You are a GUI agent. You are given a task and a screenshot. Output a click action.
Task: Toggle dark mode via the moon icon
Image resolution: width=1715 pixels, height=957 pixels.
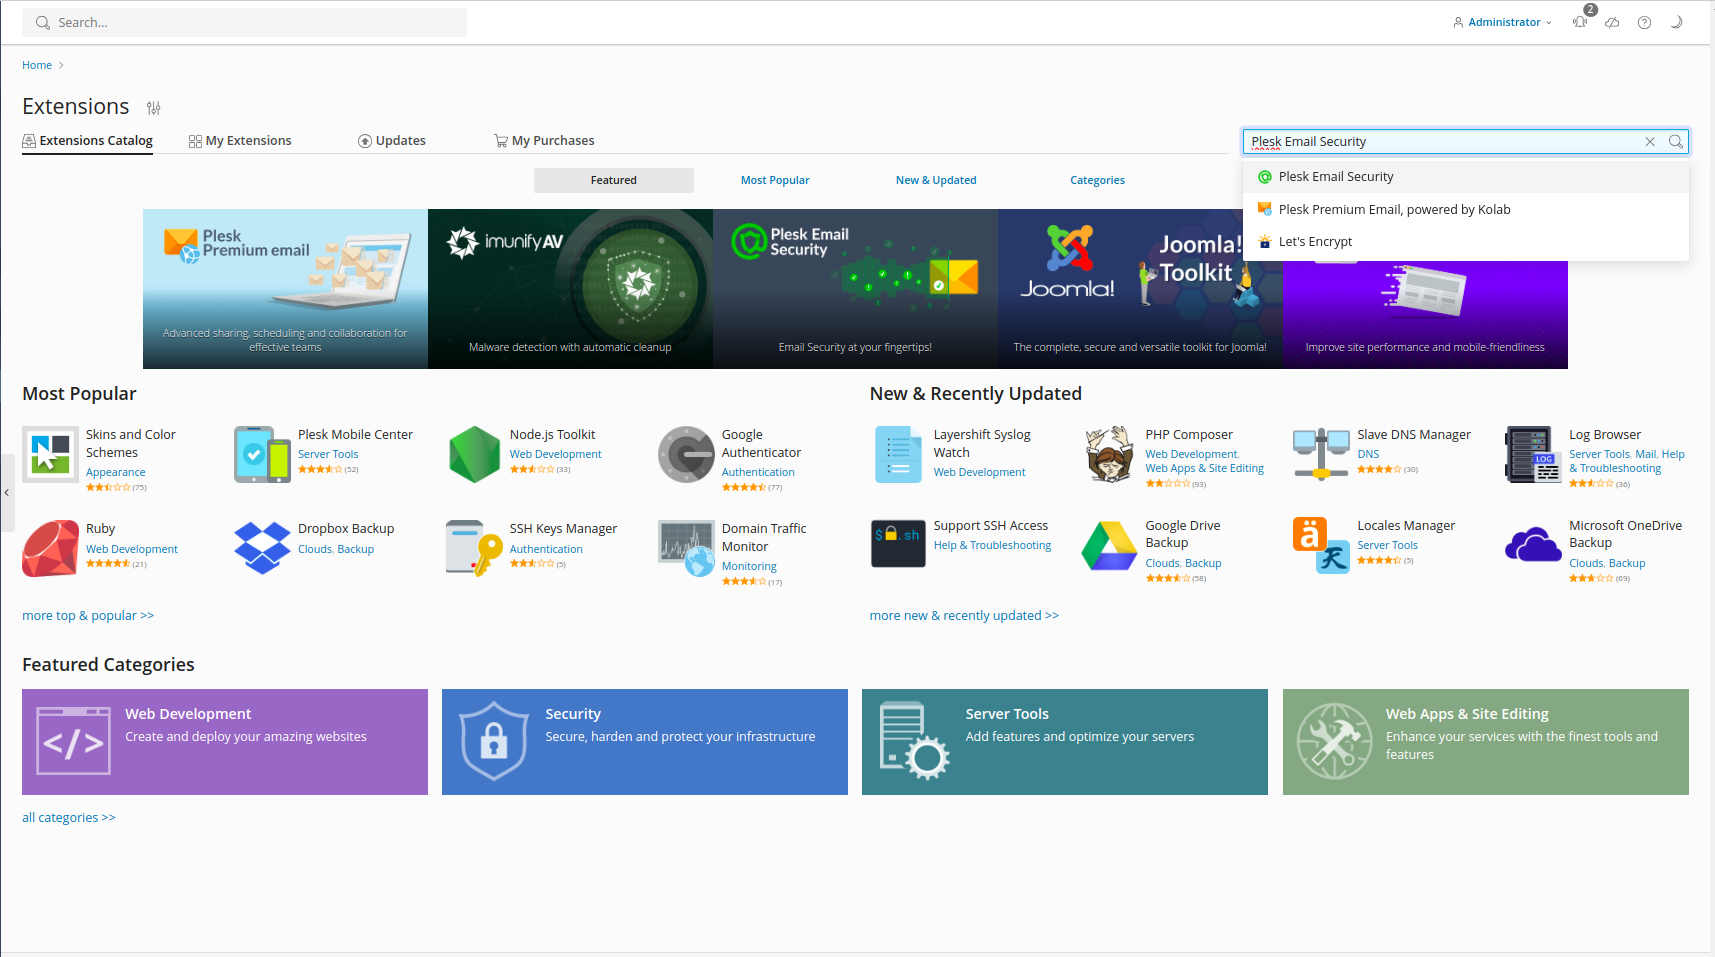pos(1675,22)
